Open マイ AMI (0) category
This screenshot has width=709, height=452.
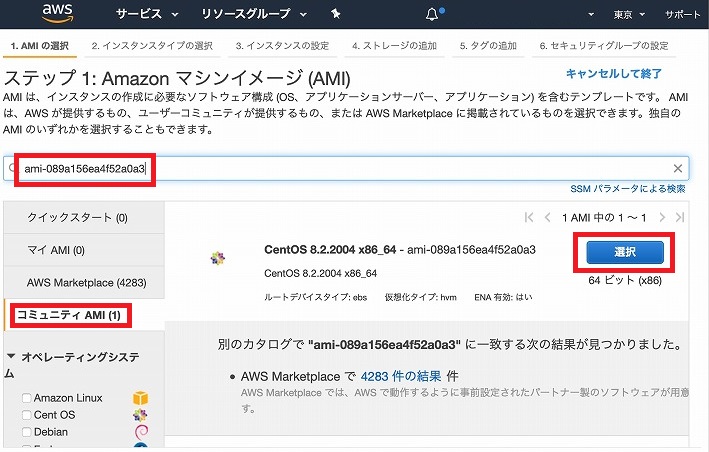pyautogui.click(x=84, y=250)
